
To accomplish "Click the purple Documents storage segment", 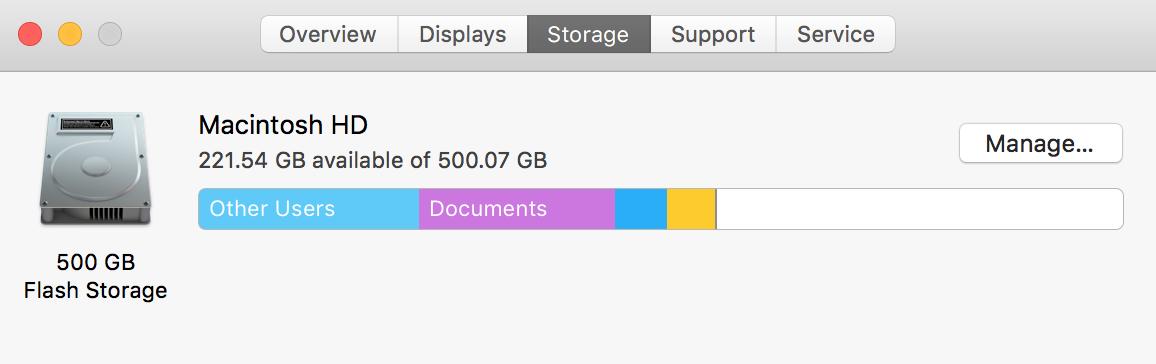I will pos(517,209).
